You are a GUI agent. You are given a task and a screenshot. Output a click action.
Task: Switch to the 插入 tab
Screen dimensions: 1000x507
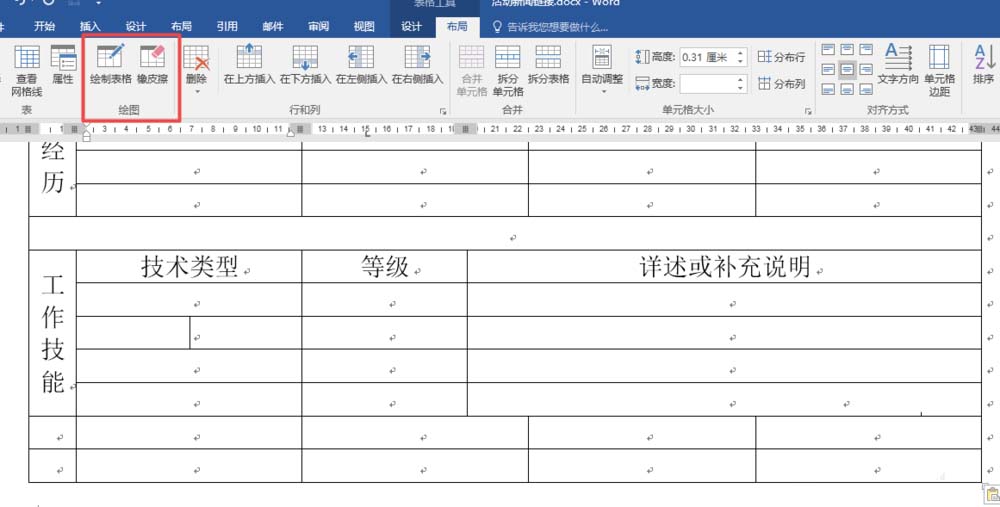tap(90, 26)
